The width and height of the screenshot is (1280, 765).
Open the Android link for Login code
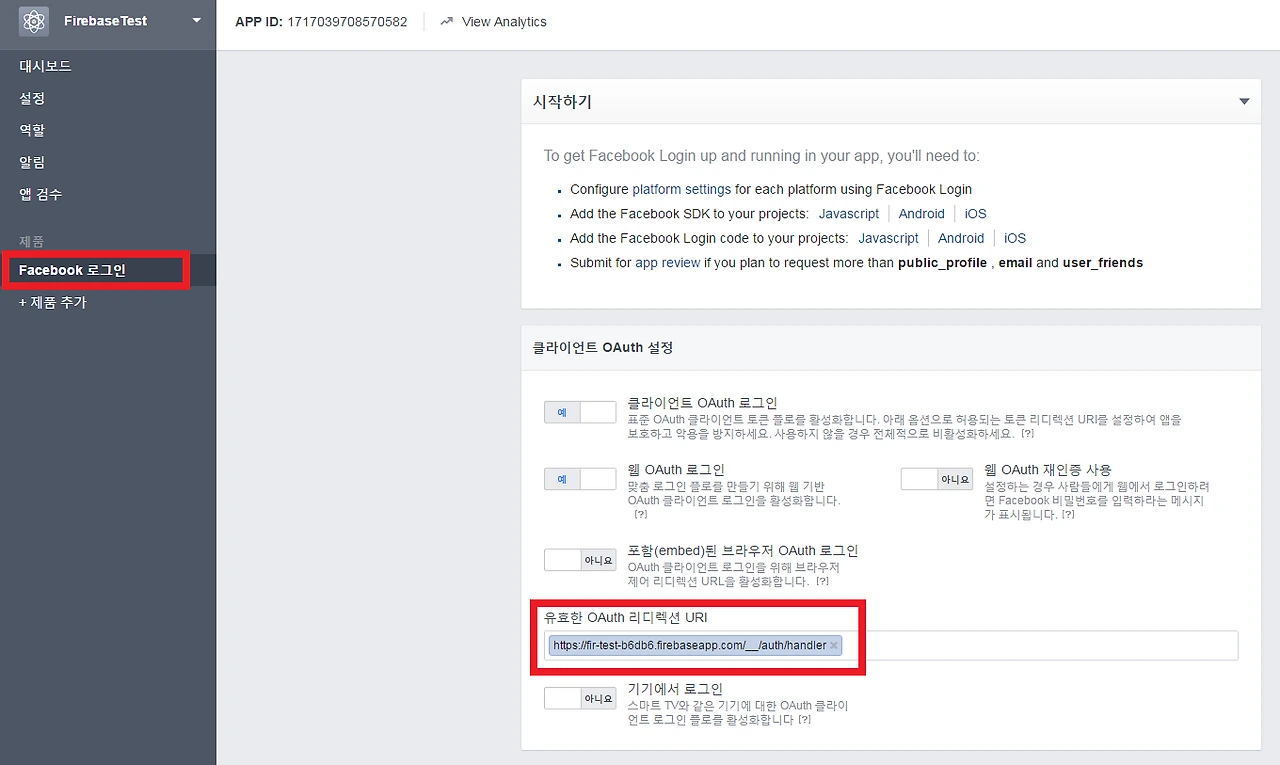[961, 238]
